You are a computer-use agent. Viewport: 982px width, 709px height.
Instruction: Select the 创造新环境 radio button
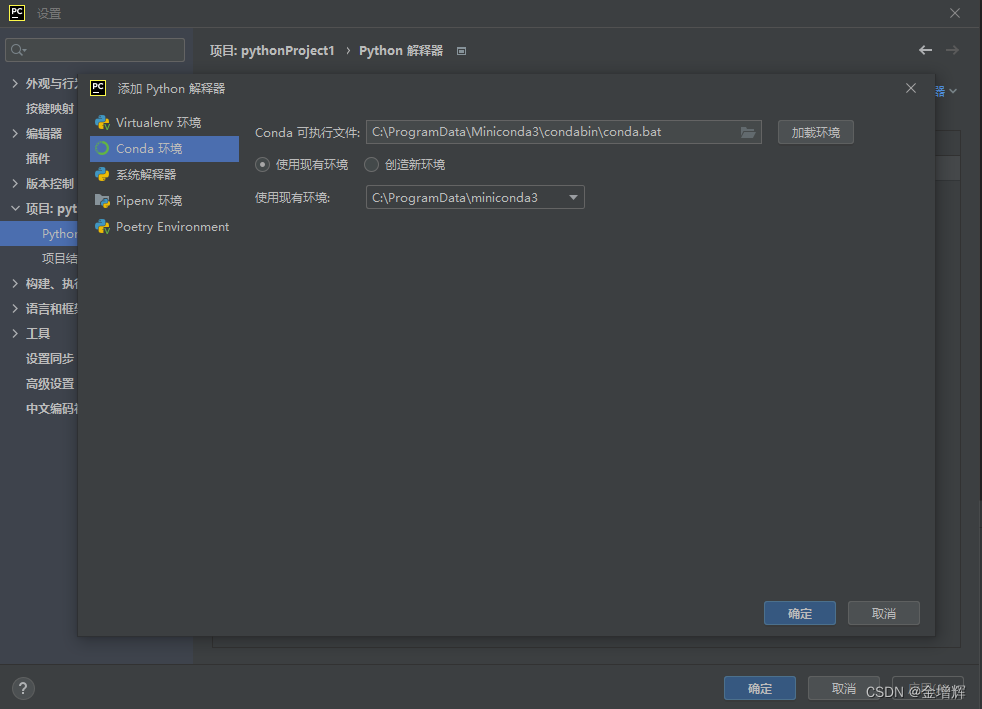click(371, 165)
